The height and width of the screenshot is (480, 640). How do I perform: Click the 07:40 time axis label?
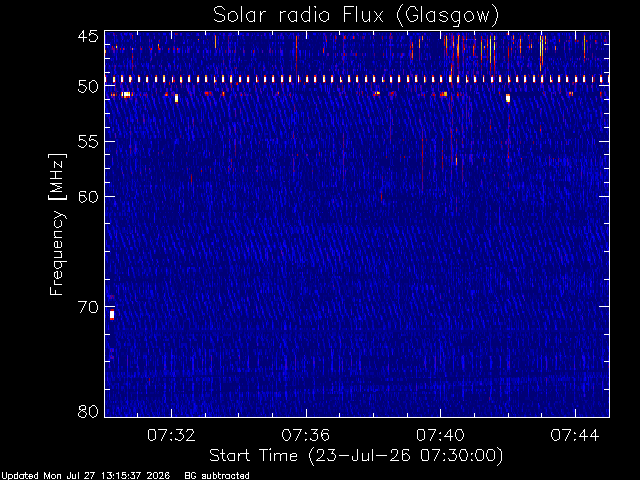440,436
